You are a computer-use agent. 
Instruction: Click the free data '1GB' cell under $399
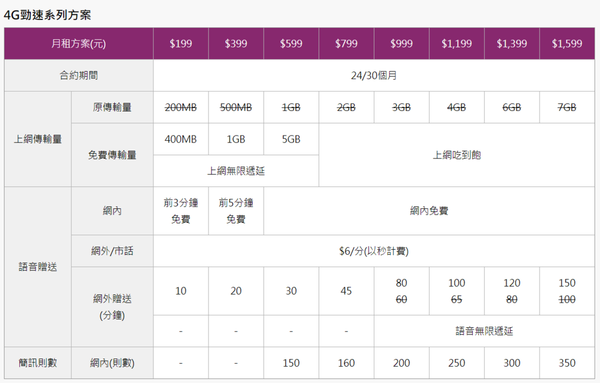tap(236, 139)
